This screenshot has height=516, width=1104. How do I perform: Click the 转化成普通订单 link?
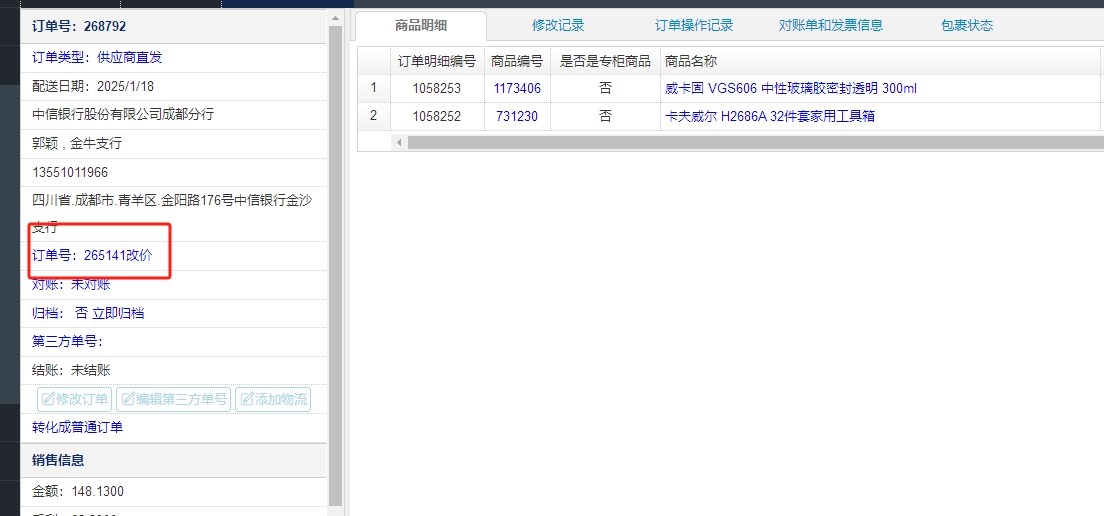click(78, 427)
